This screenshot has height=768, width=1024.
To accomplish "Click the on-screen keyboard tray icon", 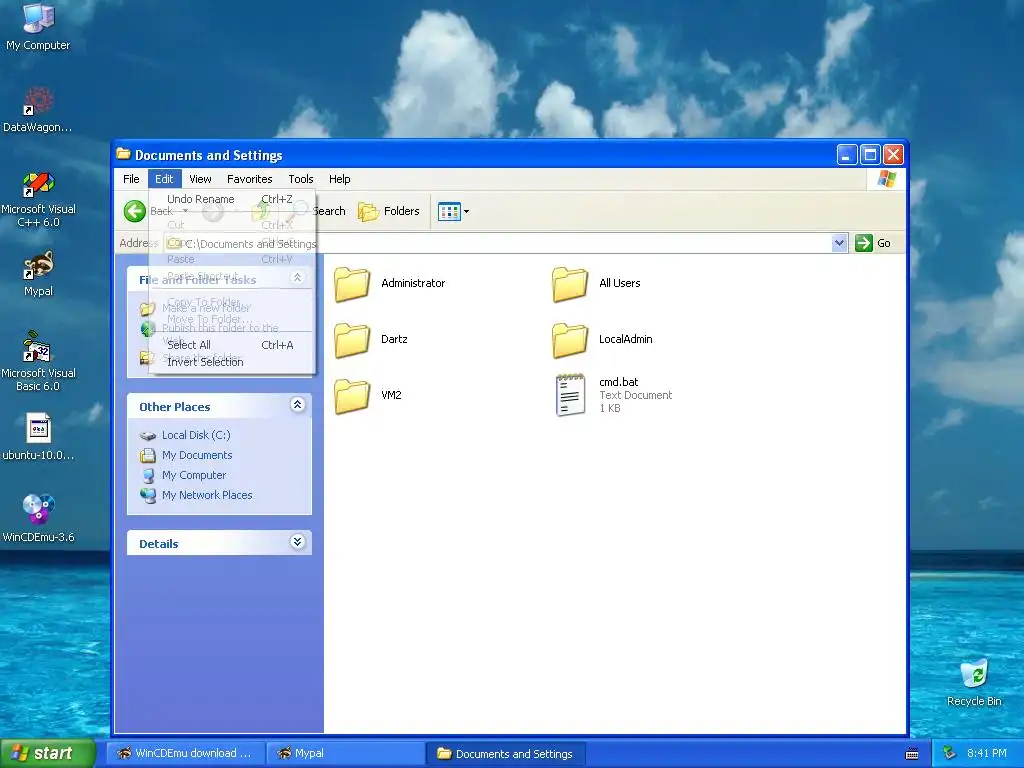I will (912, 754).
